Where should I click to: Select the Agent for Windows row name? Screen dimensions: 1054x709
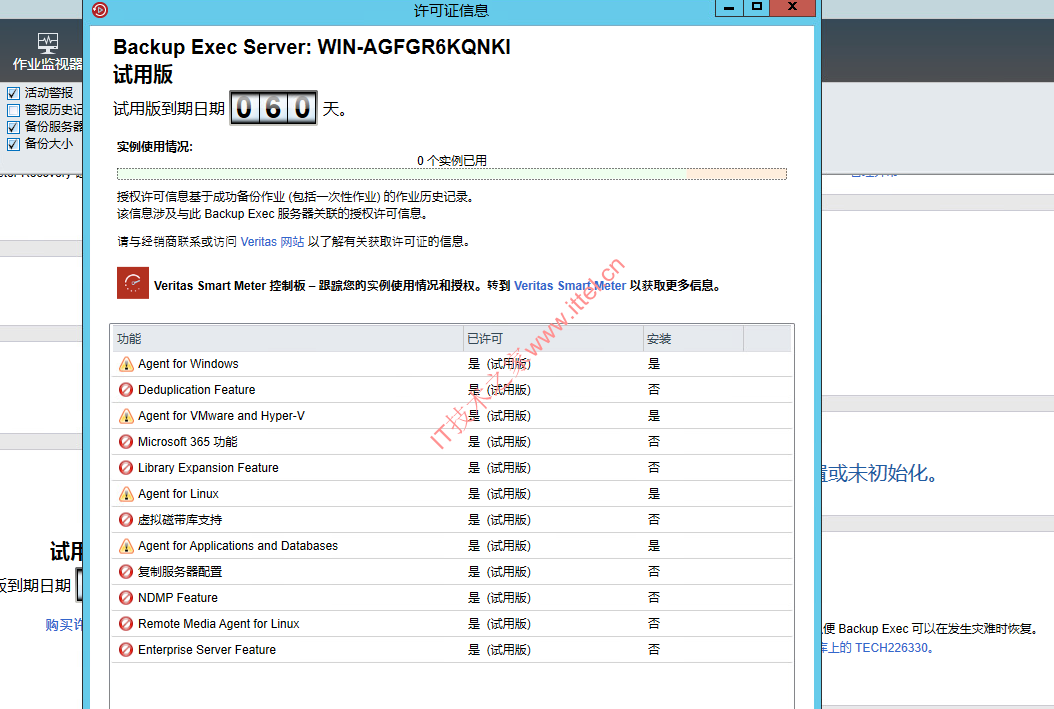click(188, 364)
